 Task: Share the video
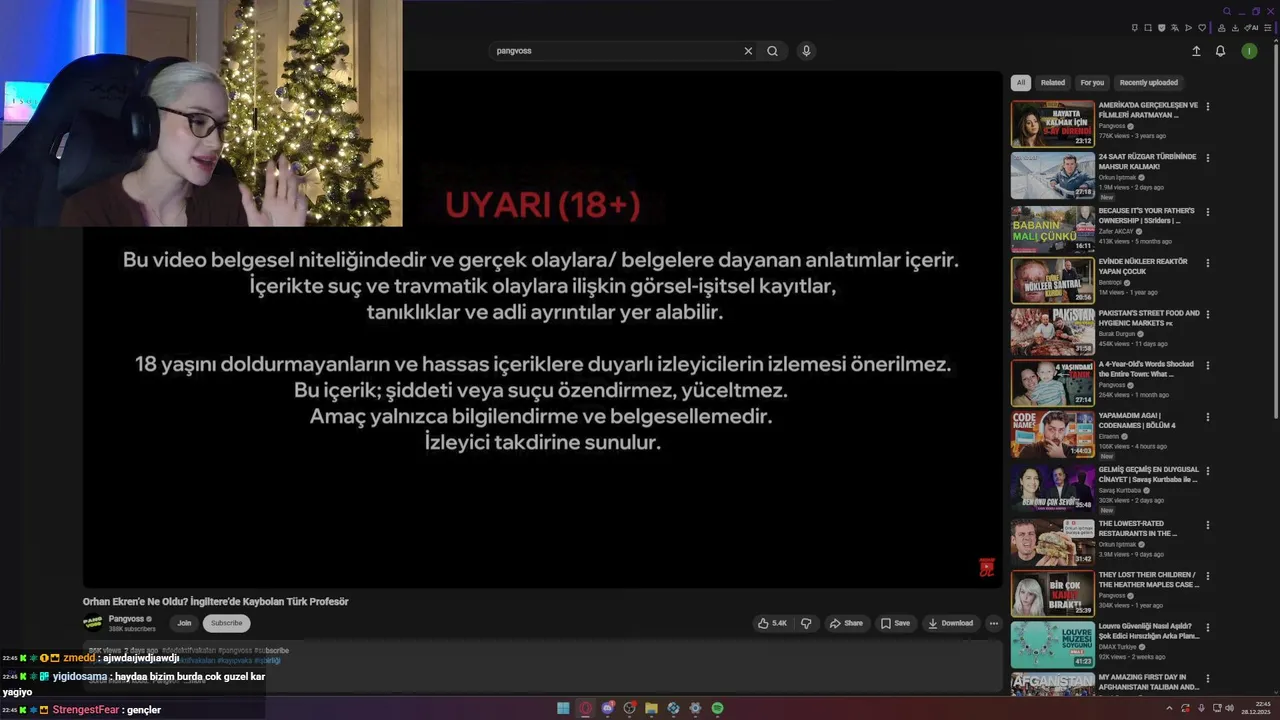(846, 623)
